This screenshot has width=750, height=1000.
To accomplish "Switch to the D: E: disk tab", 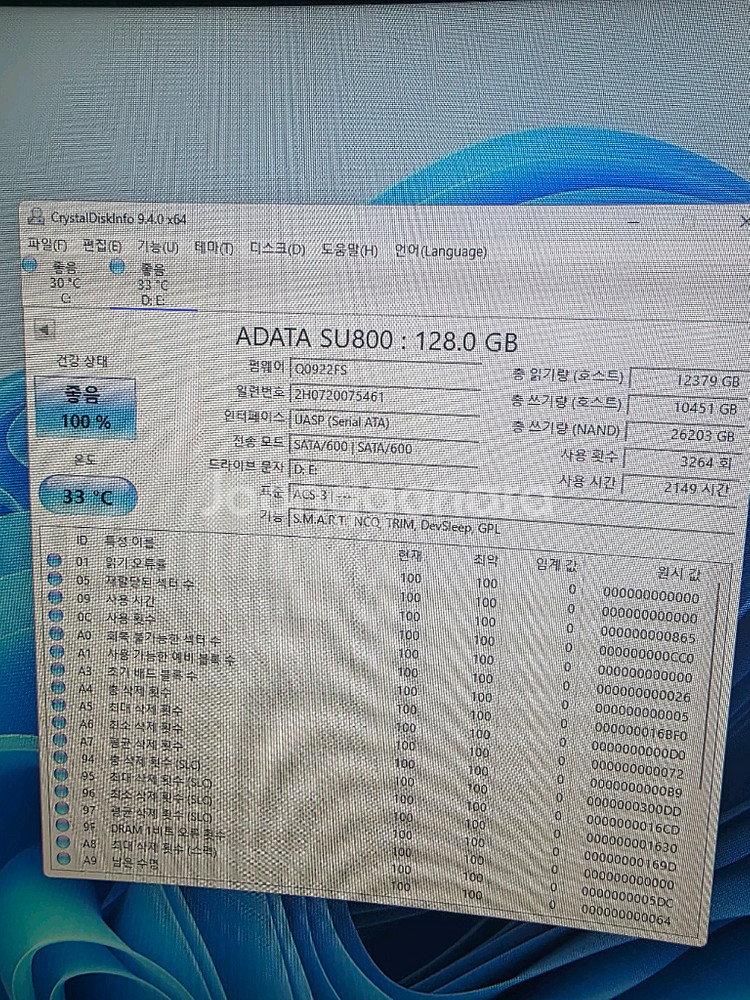I will pyautogui.click(x=153, y=284).
